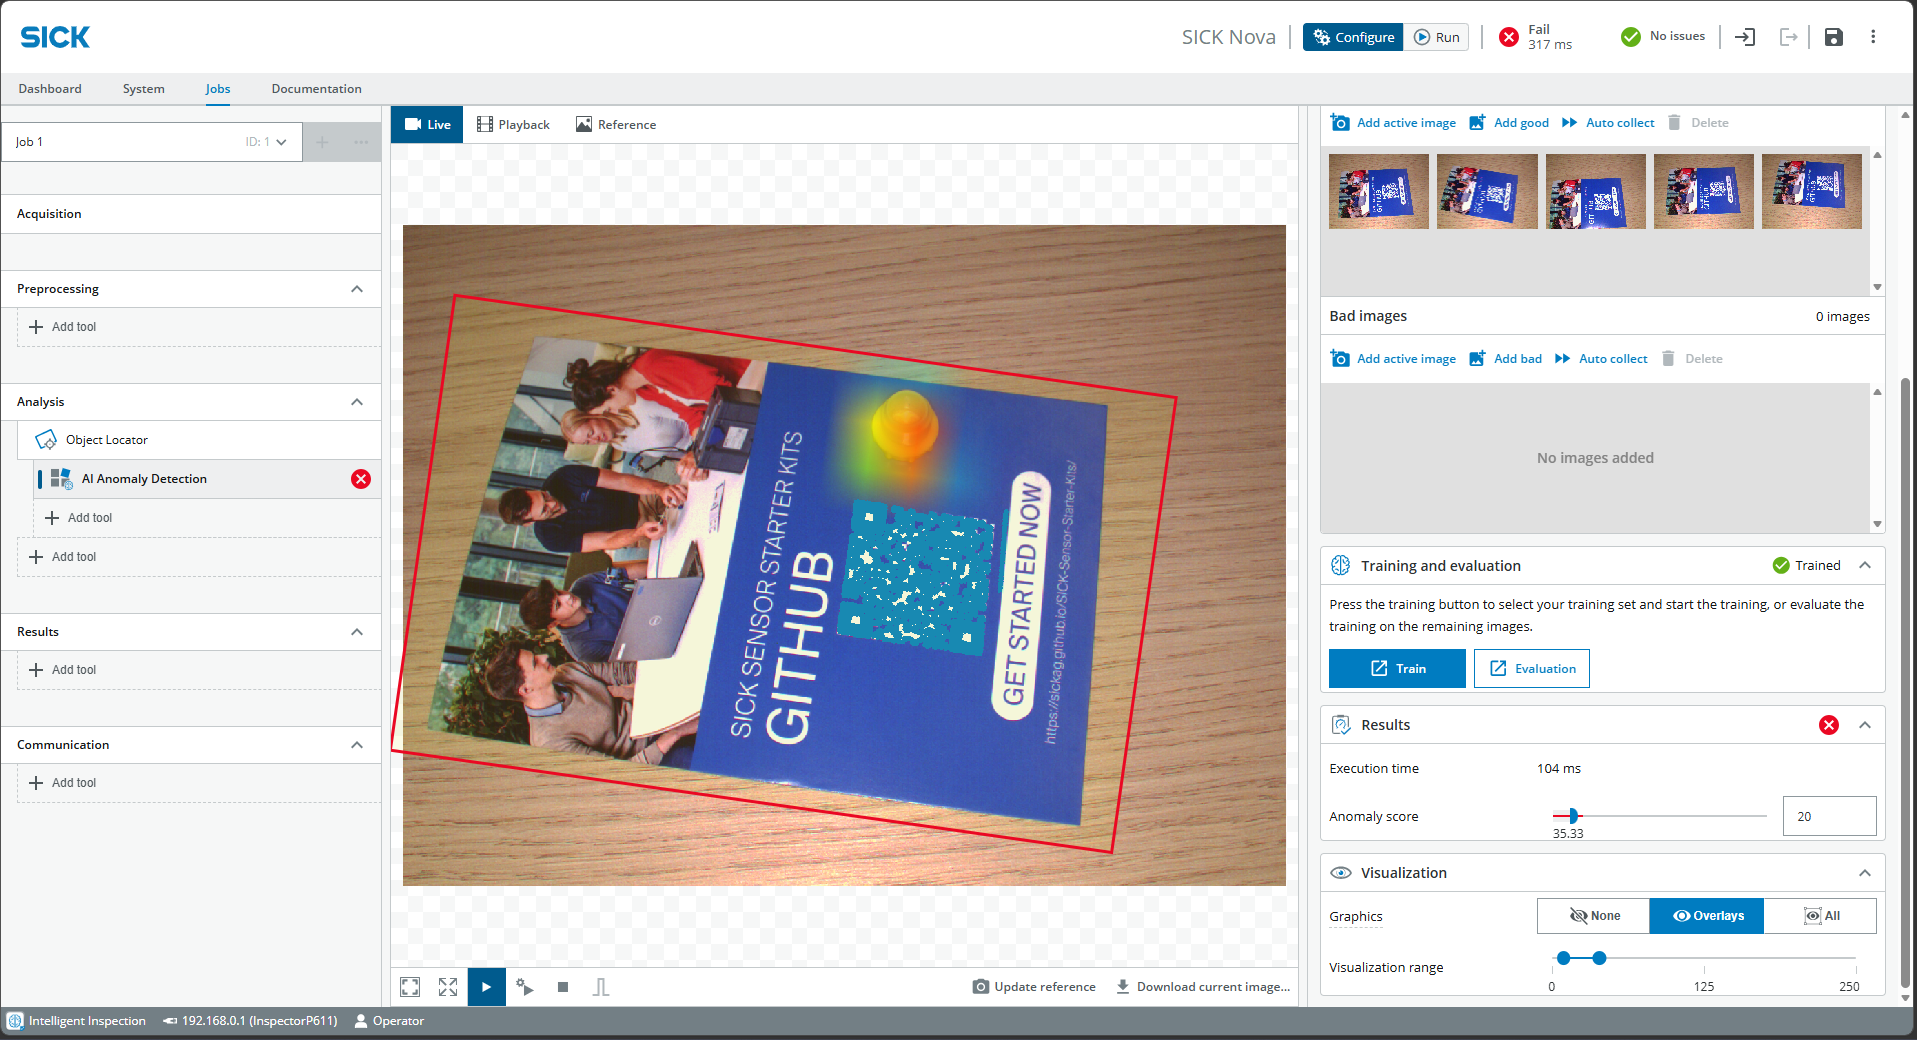Image resolution: width=1917 pixels, height=1040 pixels.
Task: Select the last visible good image thumbnail
Action: [x=1812, y=191]
